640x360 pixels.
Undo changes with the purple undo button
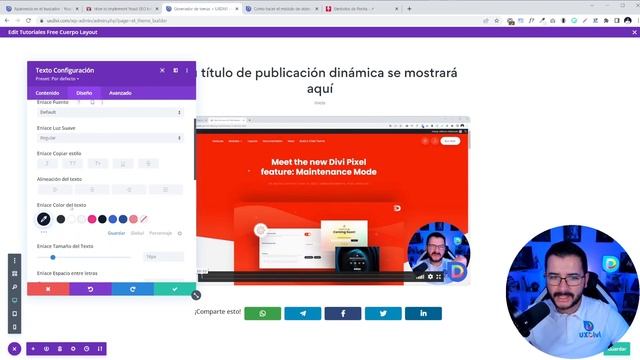[x=91, y=289]
